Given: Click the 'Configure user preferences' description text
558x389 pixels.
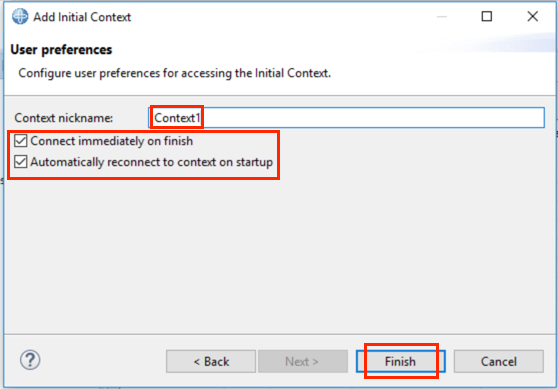Looking at the screenshot, I should click(x=174, y=73).
